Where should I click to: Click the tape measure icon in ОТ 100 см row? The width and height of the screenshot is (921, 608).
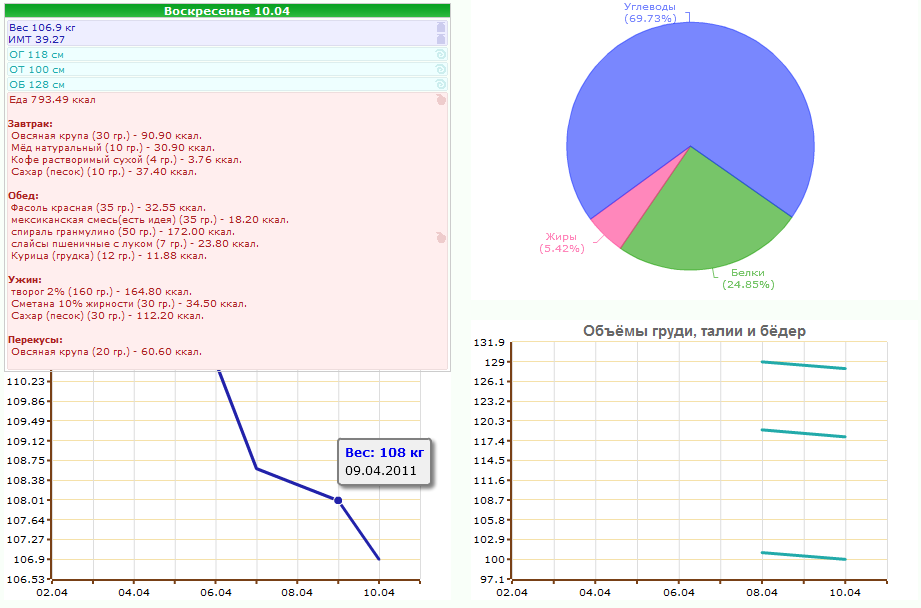441,69
